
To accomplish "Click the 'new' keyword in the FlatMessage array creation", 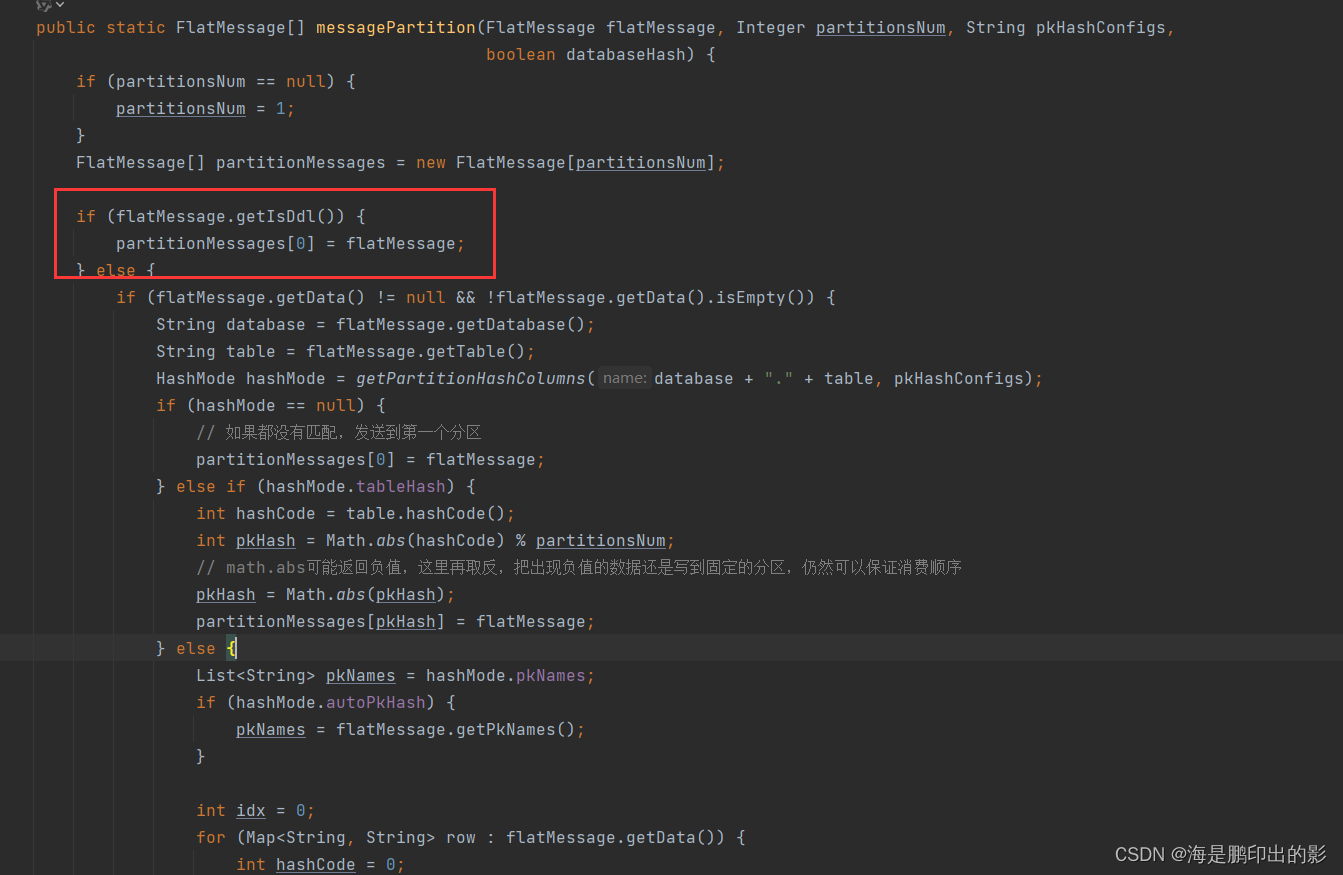I will [431, 163].
